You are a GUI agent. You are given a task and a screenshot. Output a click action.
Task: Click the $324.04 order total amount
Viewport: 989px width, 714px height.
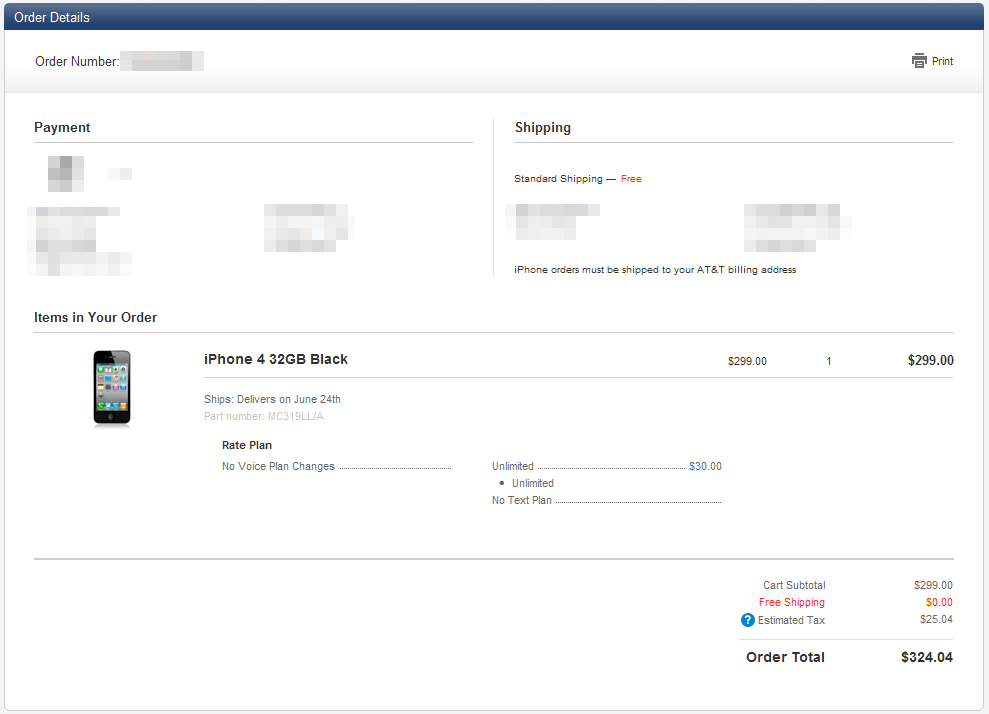coord(927,657)
